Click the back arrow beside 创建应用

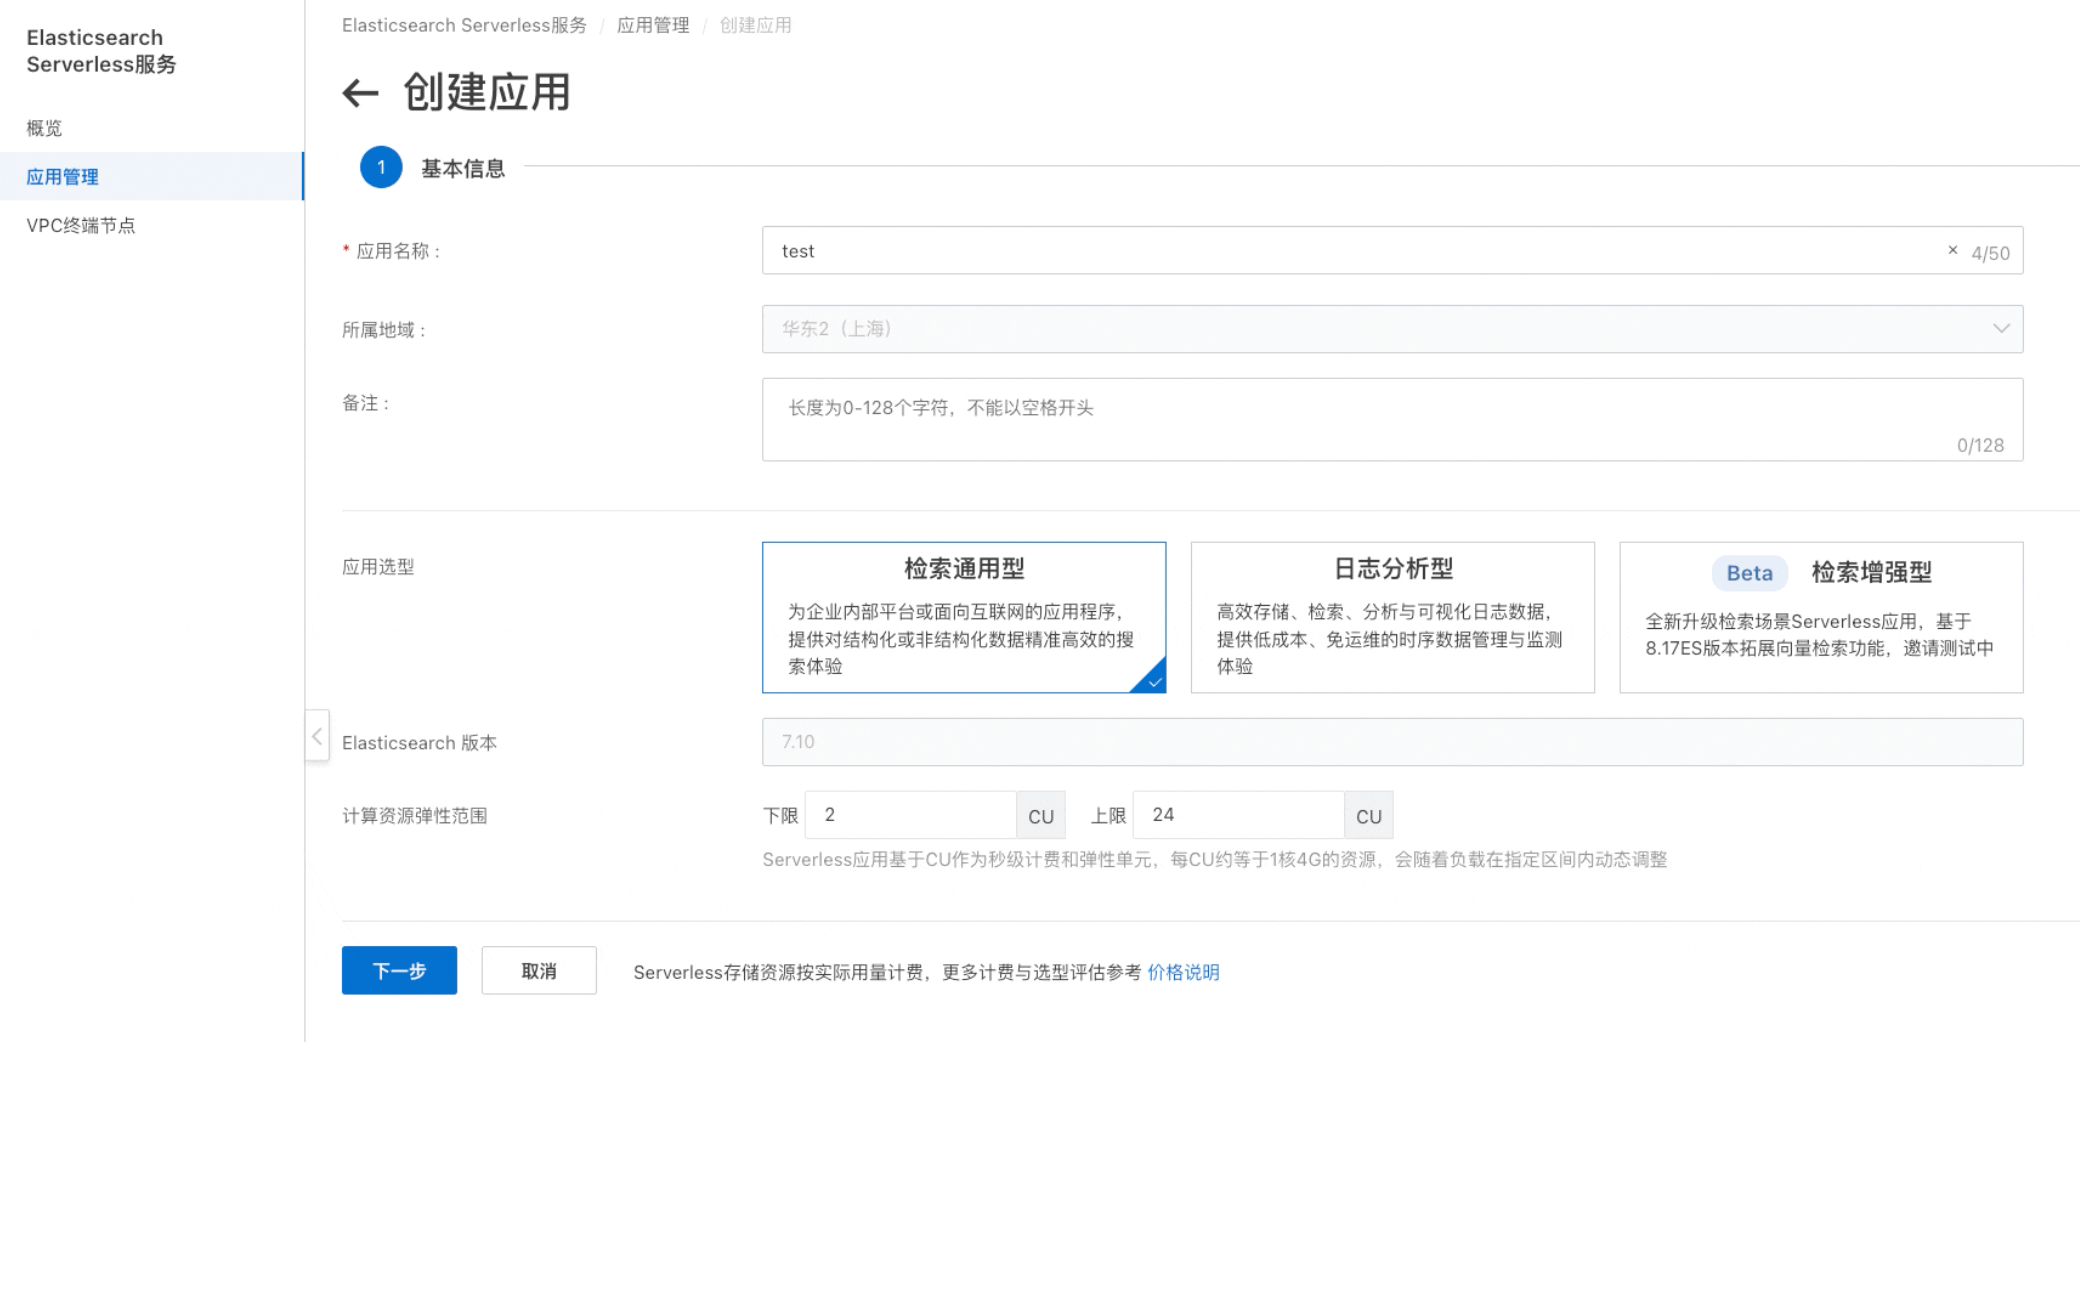(x=360, y=93)
